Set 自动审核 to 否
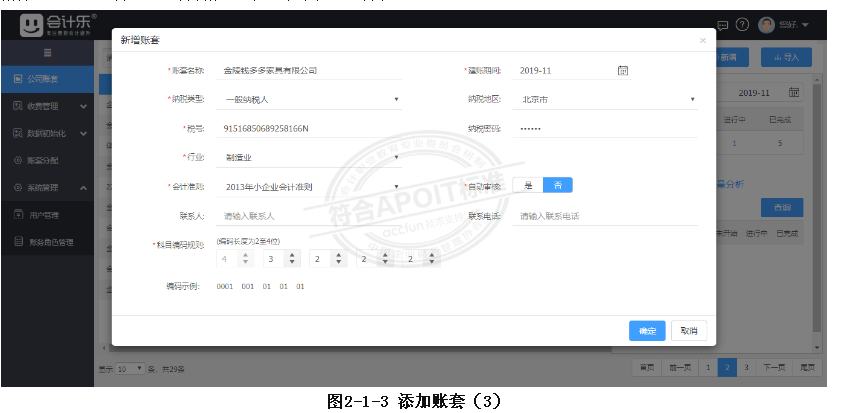The width and height of the screenshot is (860, 413). pos(558,185)
